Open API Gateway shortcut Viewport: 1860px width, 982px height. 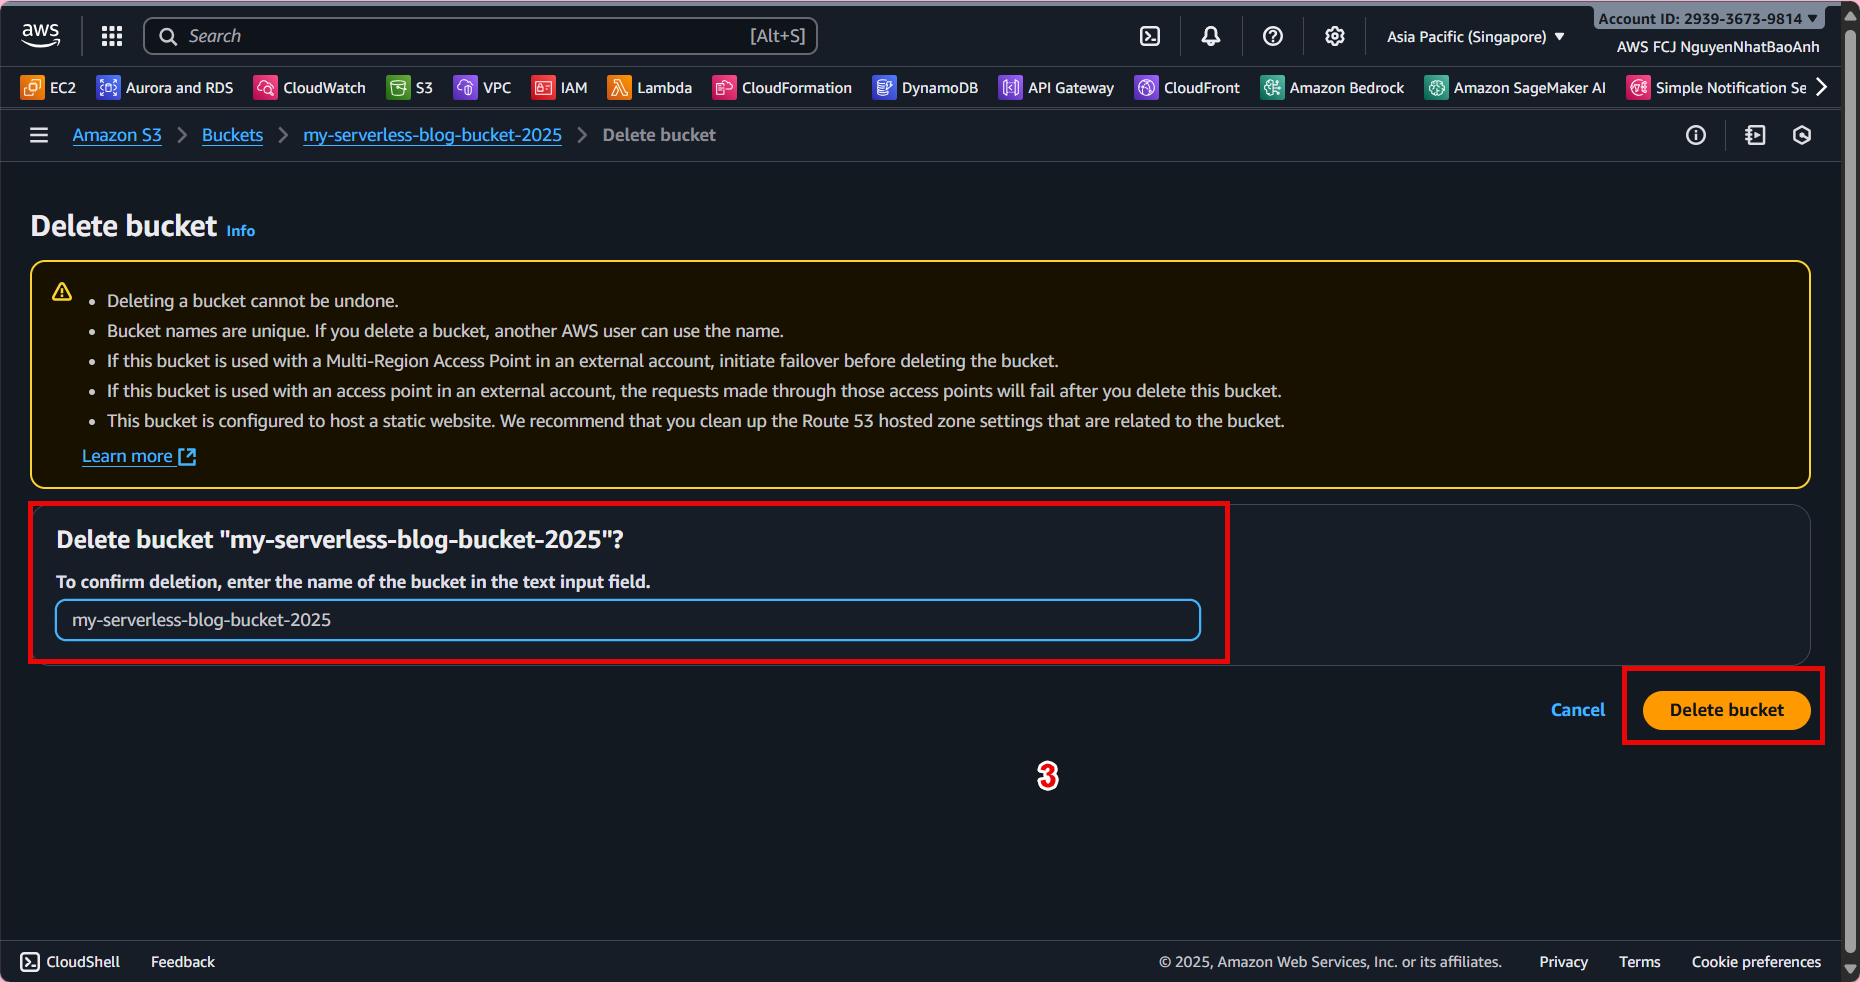[x=1056, y=88]
